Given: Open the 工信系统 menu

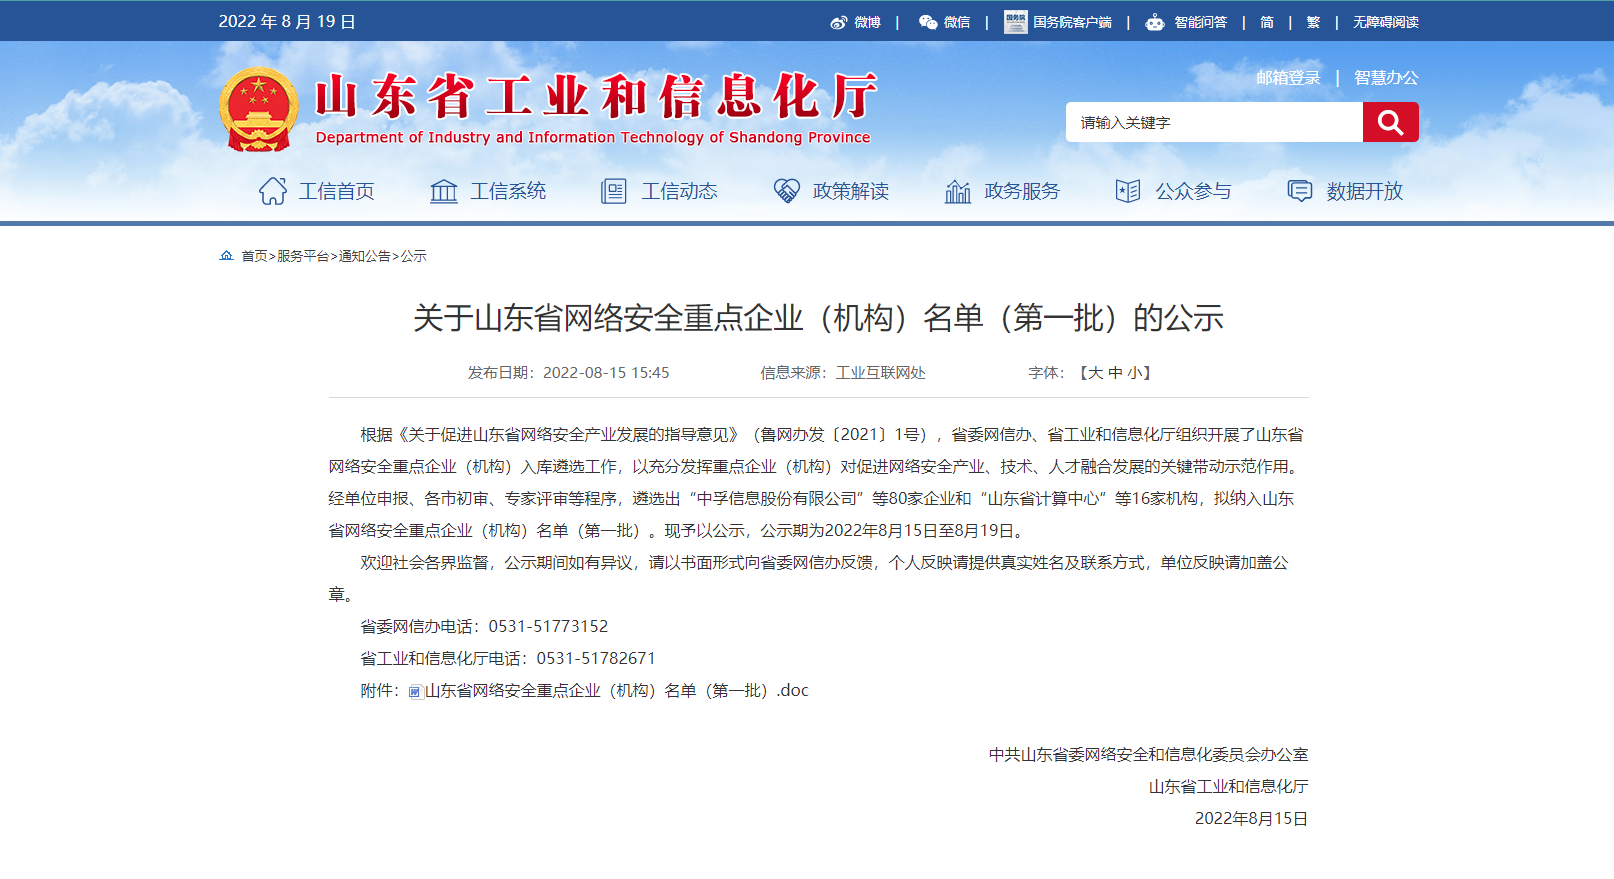Looking at the screenshot, I should 507,191.
